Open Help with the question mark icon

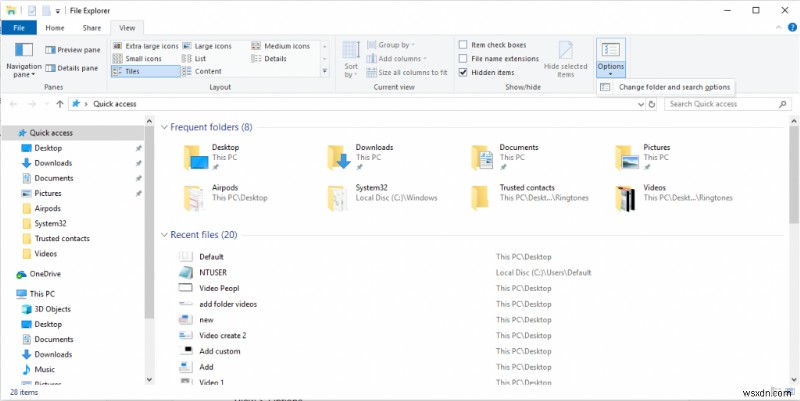pyautogui.click(x=790, y=27)
